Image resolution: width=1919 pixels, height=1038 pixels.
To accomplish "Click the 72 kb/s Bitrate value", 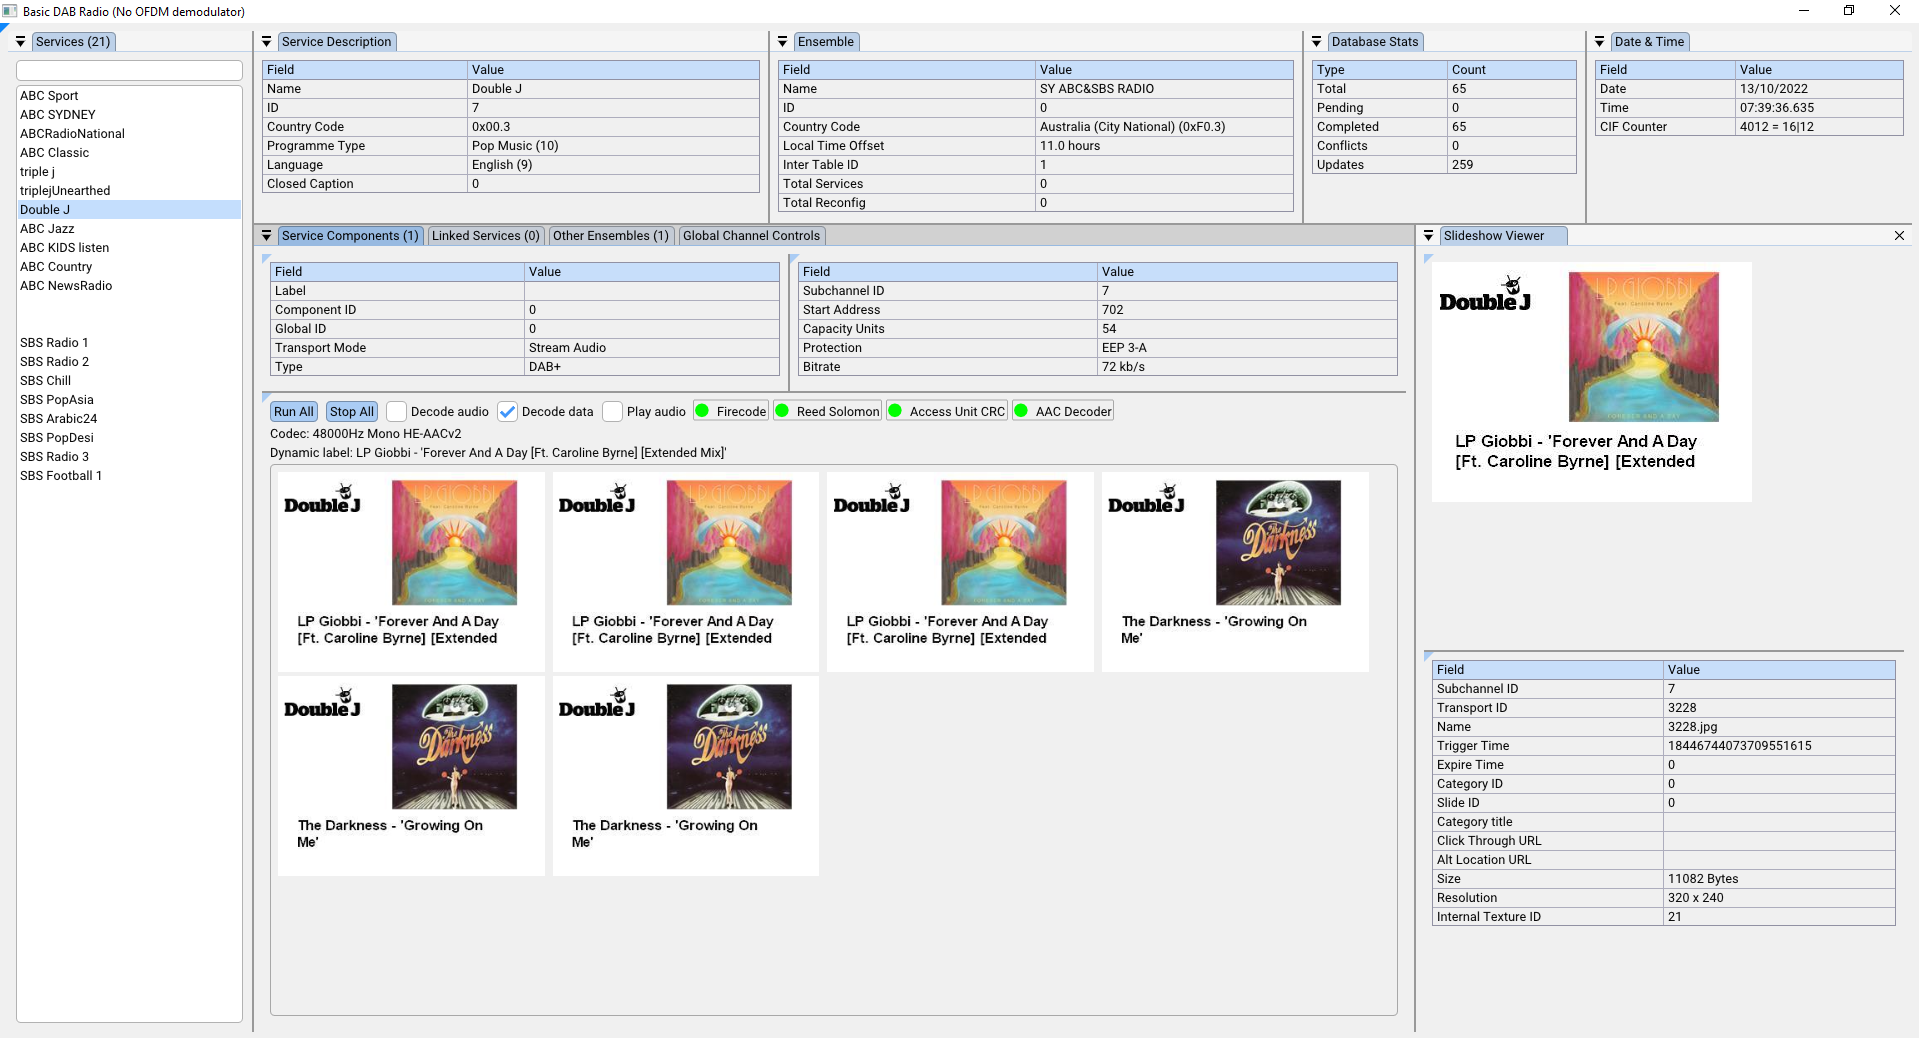I will coord(1247,367).
